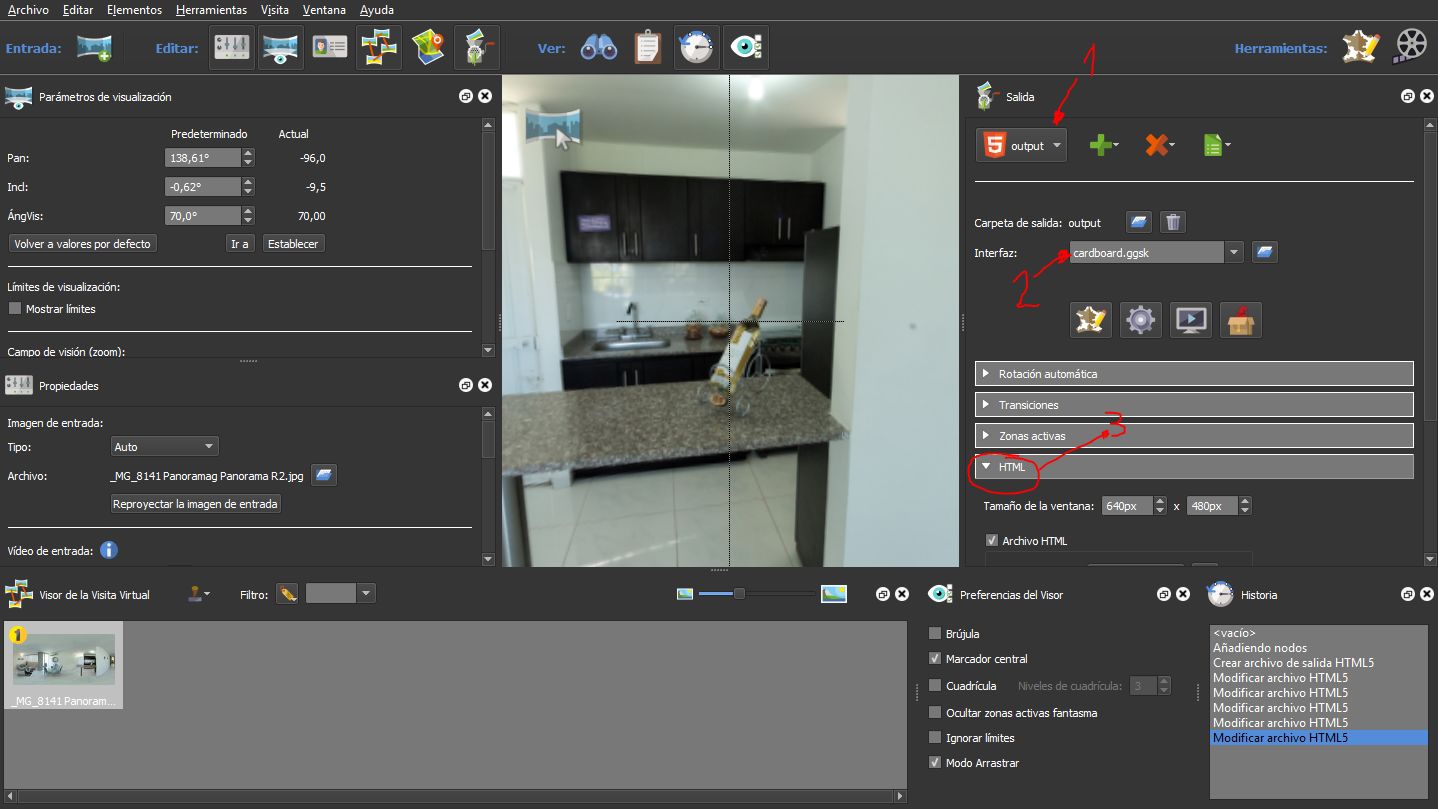
Task: Open the clipboard overview icon
Action: [648, 47]
